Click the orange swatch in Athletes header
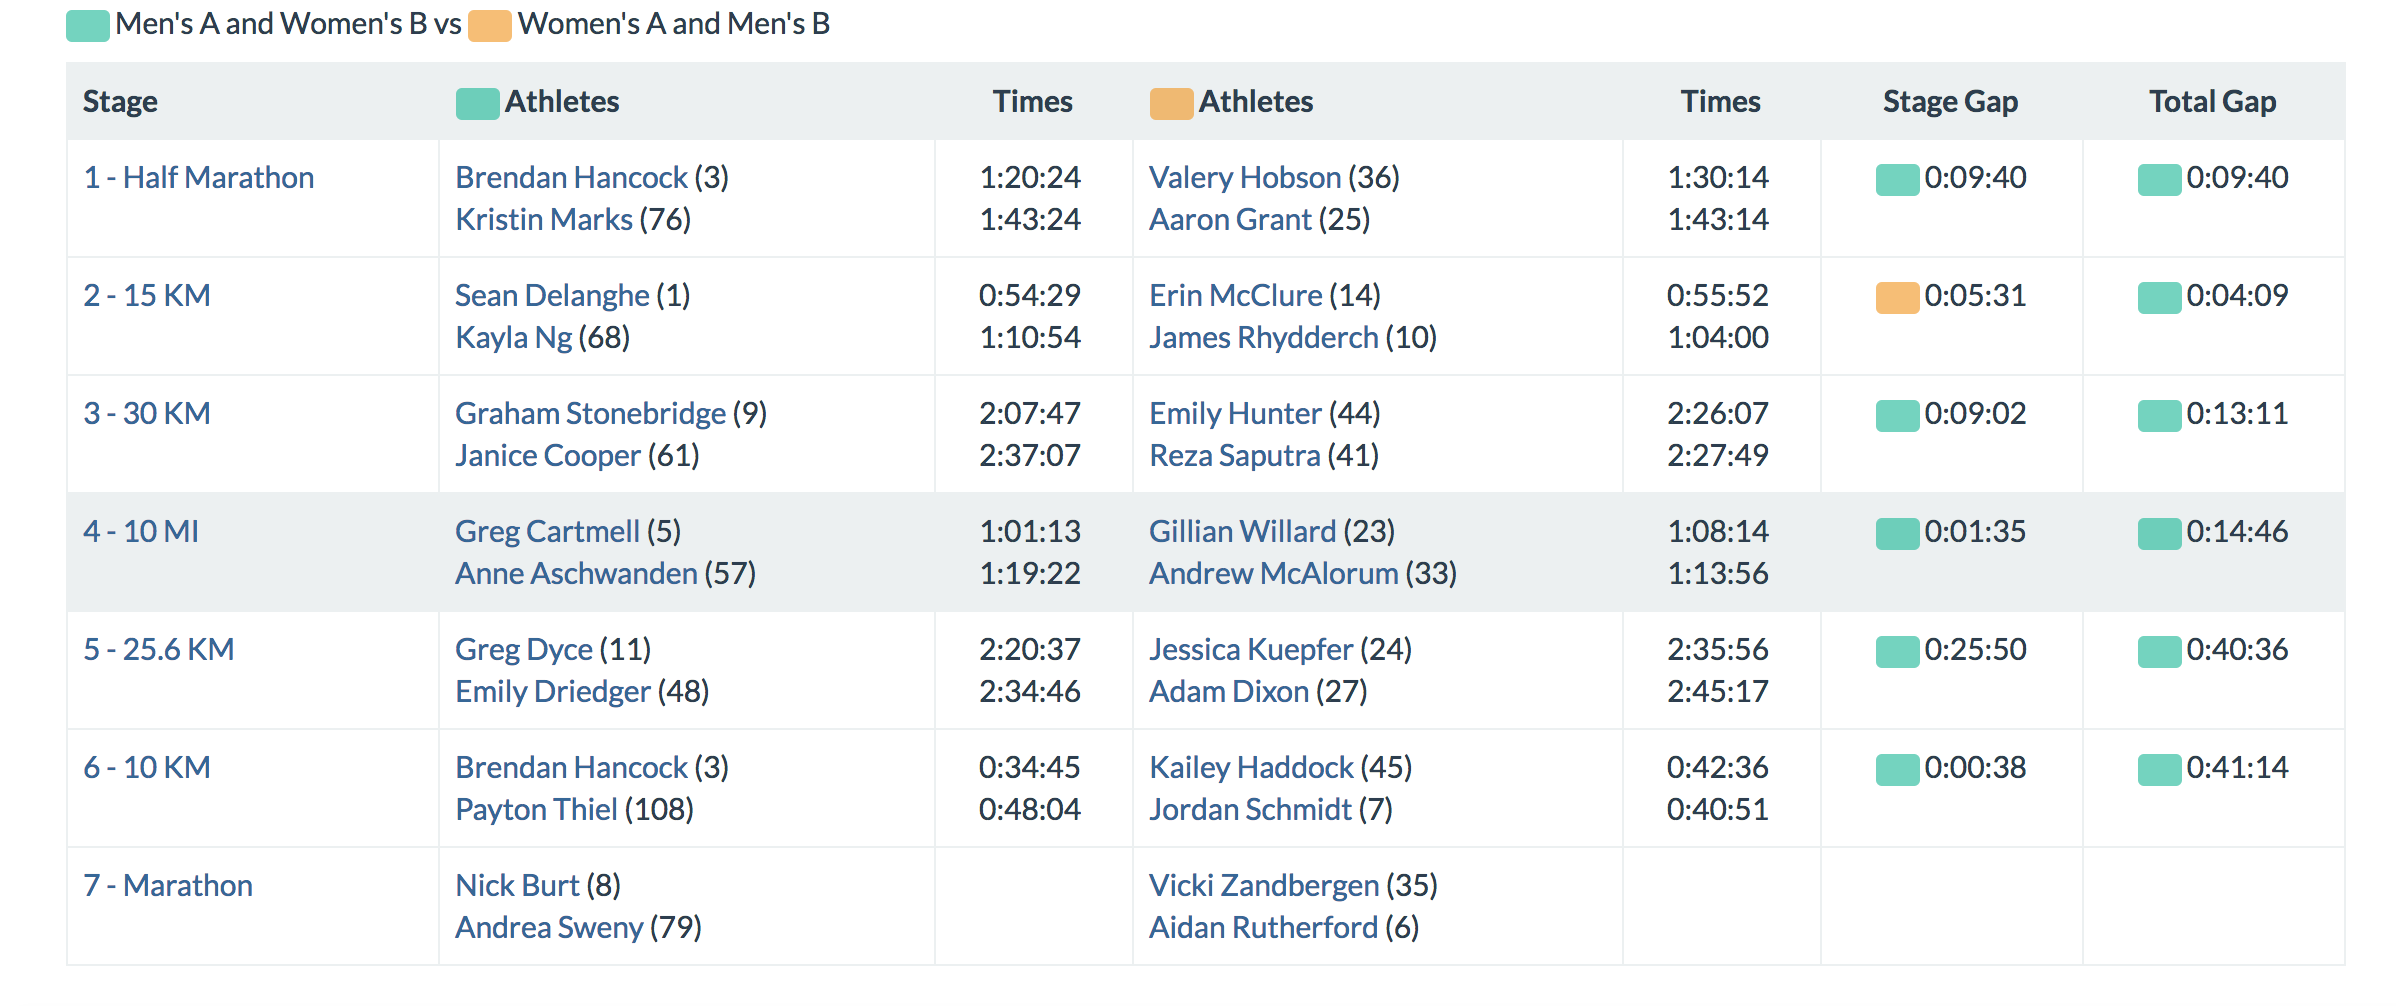Screen dimensions: 2396x1006 pyautogui.click(x=1171, y=103)
